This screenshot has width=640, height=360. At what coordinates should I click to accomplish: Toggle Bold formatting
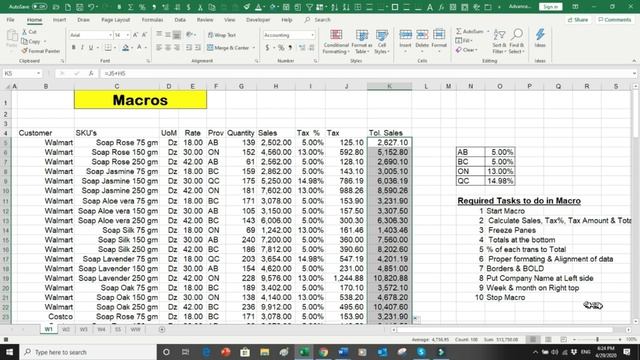pos(73,48)
